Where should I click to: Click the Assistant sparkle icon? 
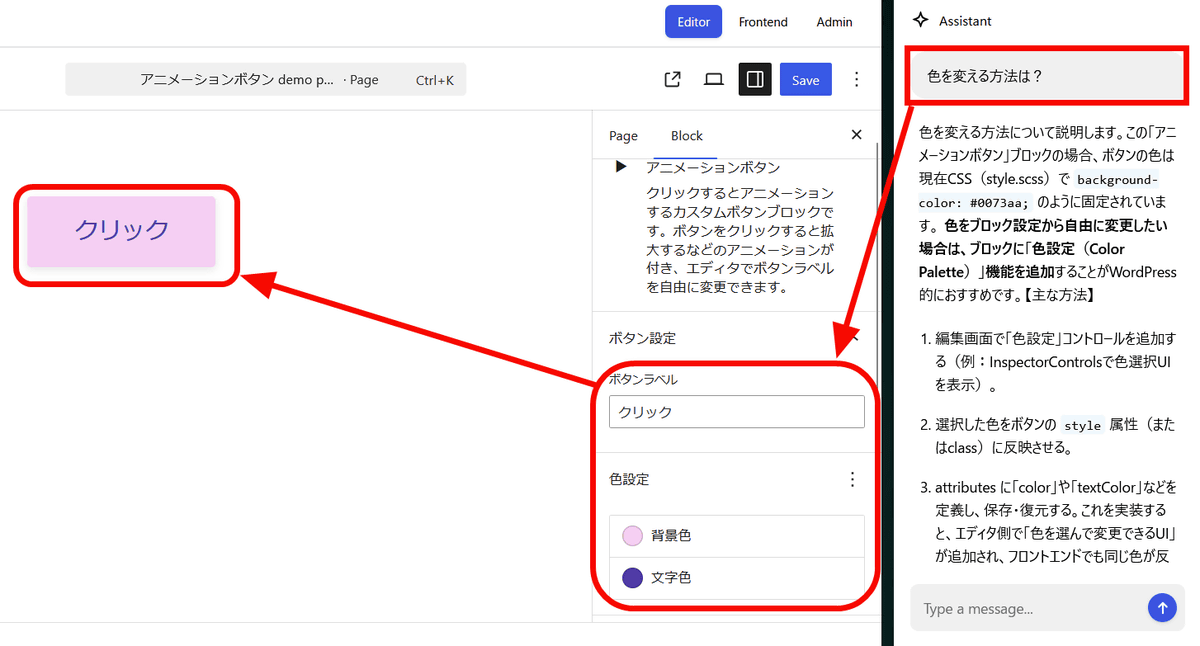921,21
